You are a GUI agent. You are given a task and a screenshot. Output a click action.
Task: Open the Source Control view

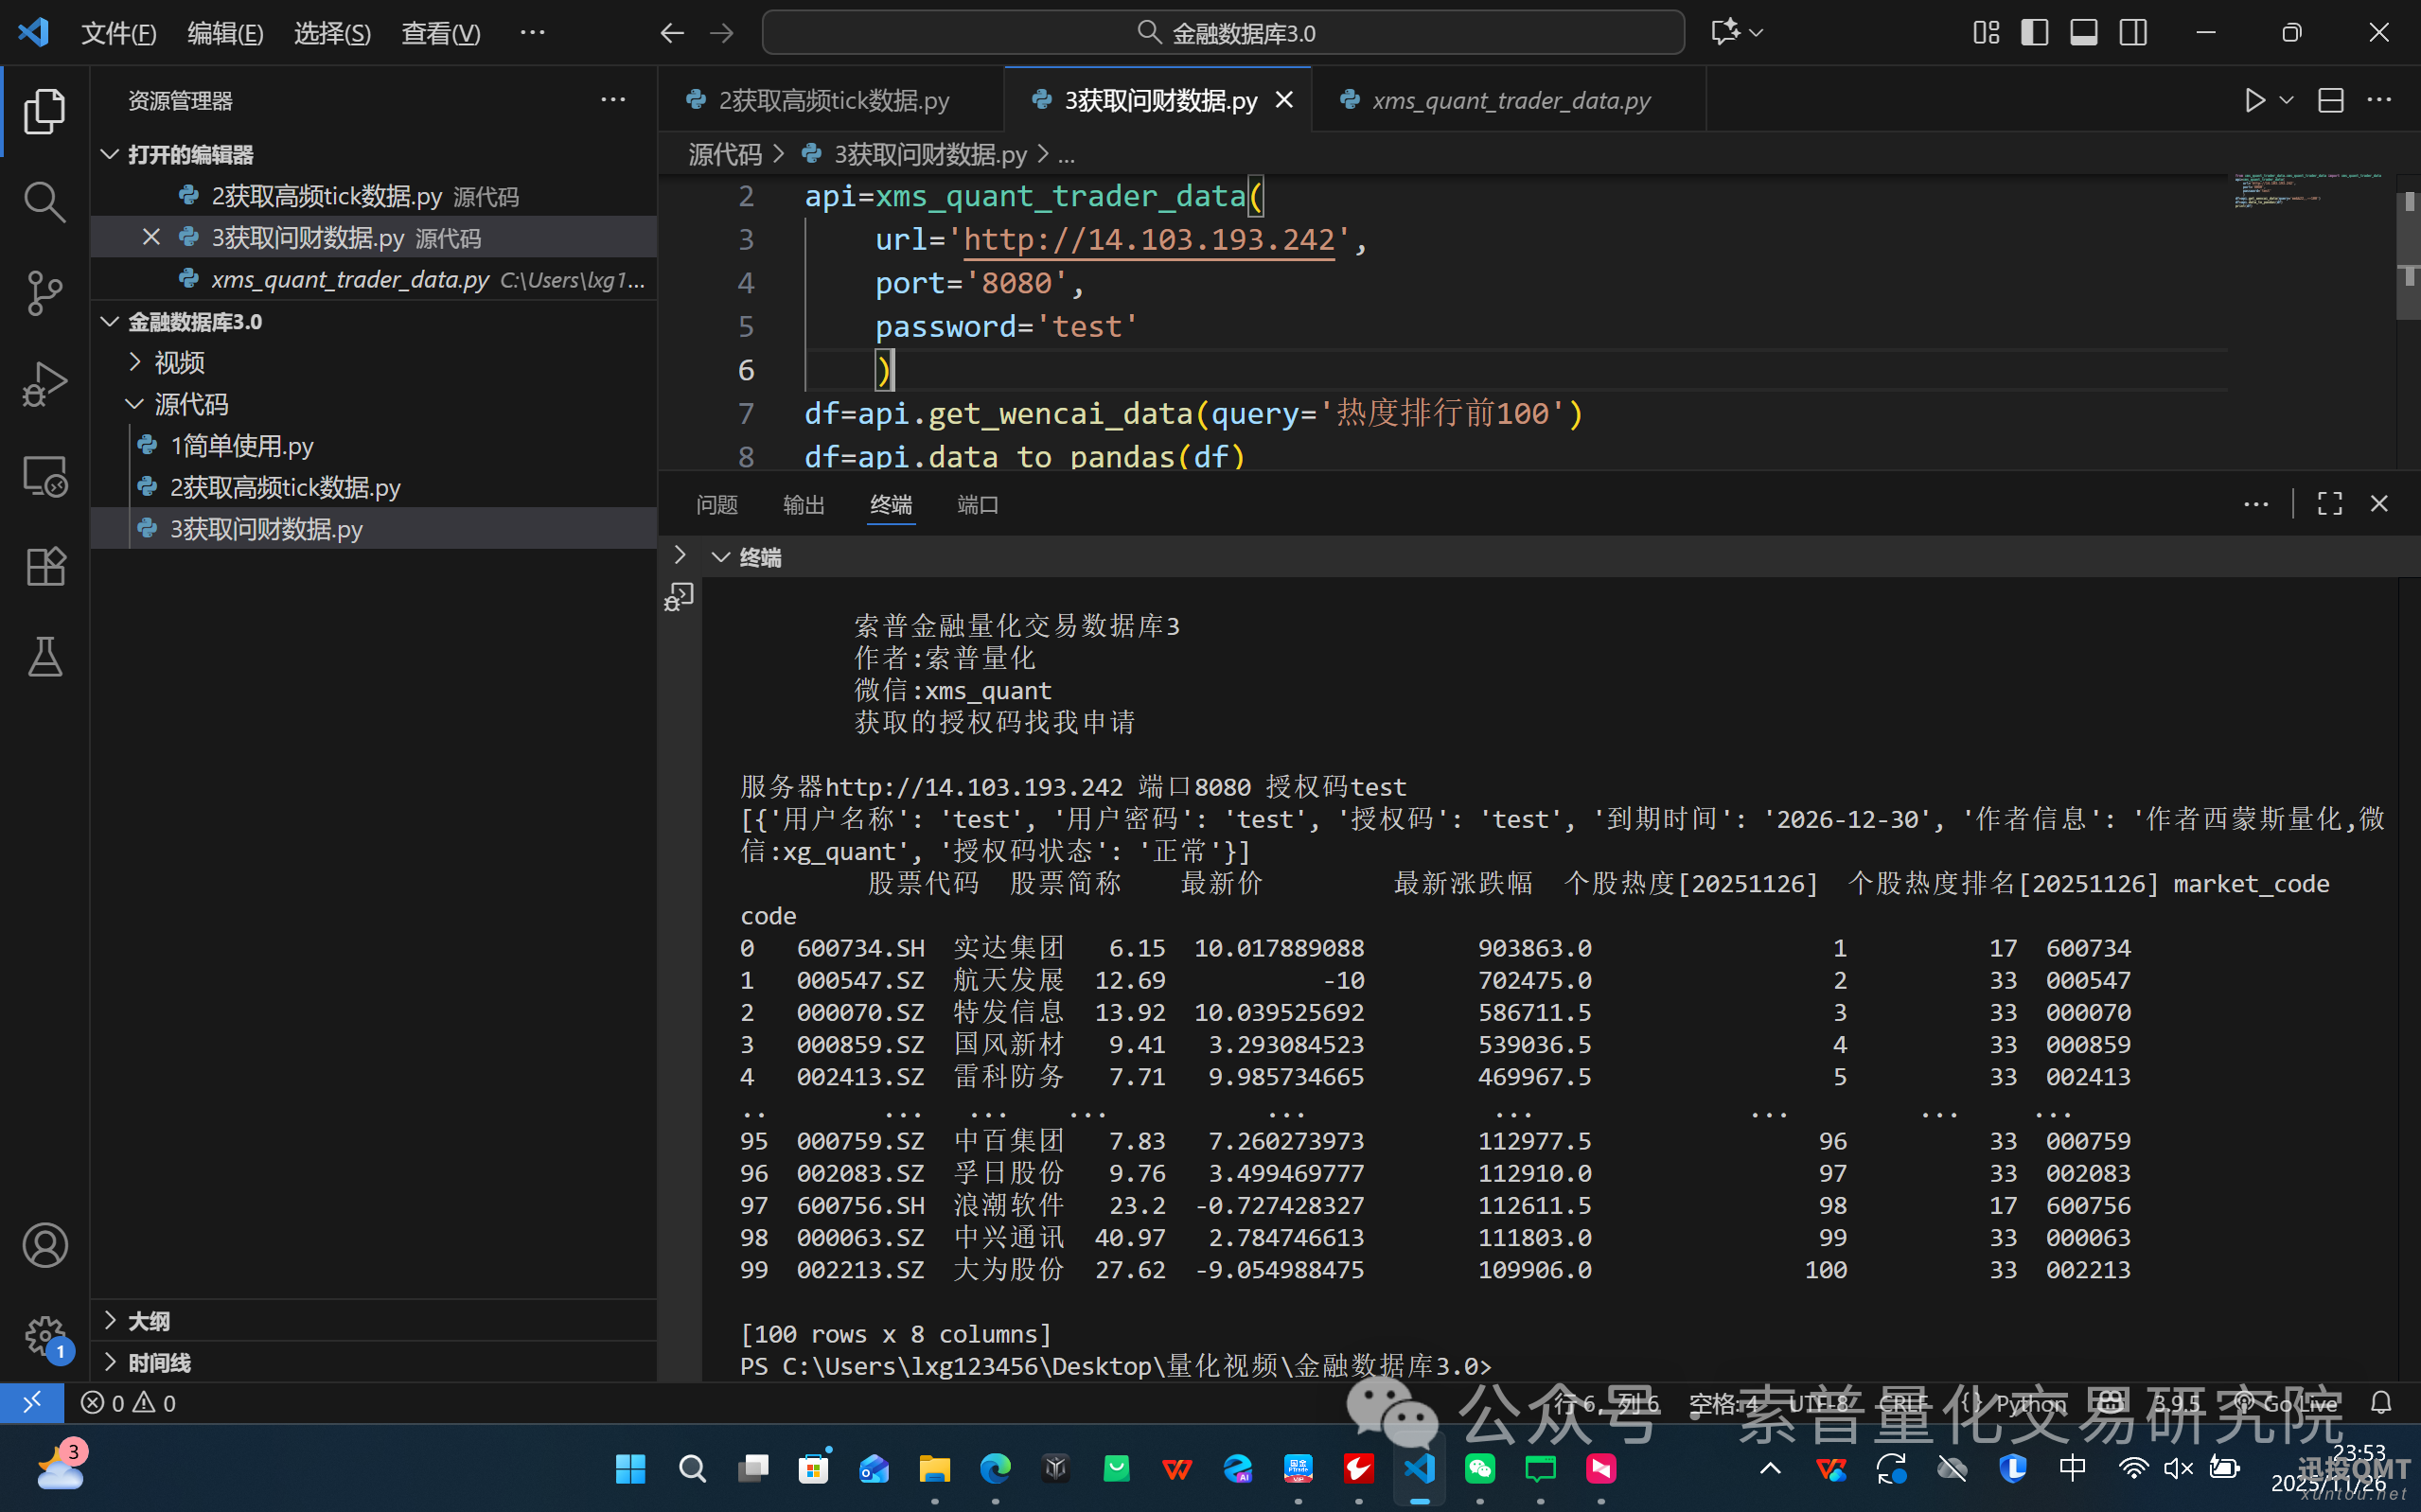tap(44, 292)
